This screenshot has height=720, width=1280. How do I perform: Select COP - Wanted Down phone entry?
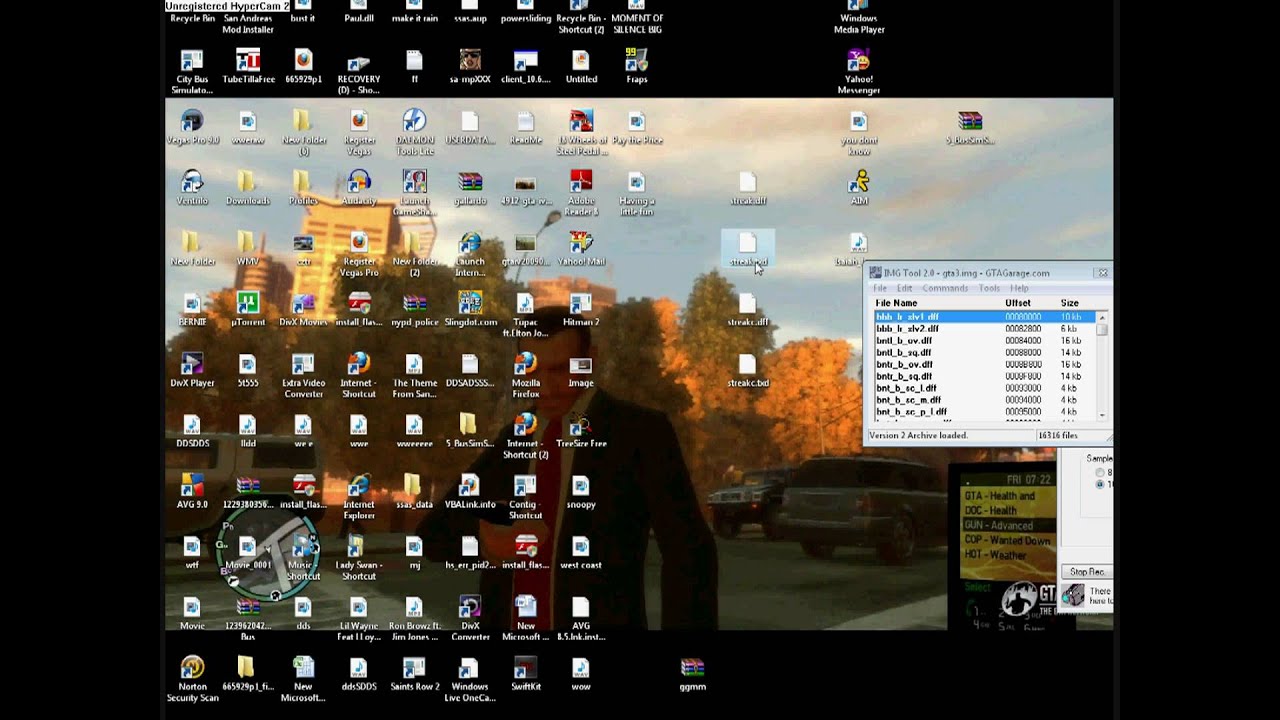point(1007,540)
